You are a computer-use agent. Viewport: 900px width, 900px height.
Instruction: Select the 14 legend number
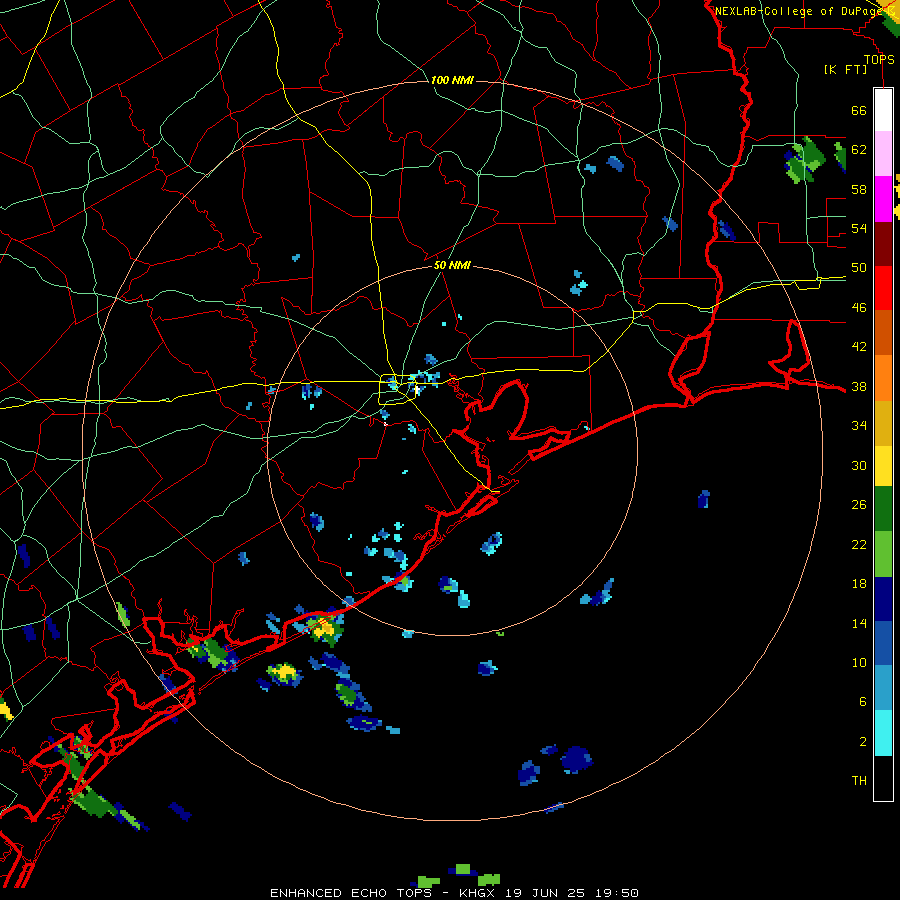click(x=859, y=623)
